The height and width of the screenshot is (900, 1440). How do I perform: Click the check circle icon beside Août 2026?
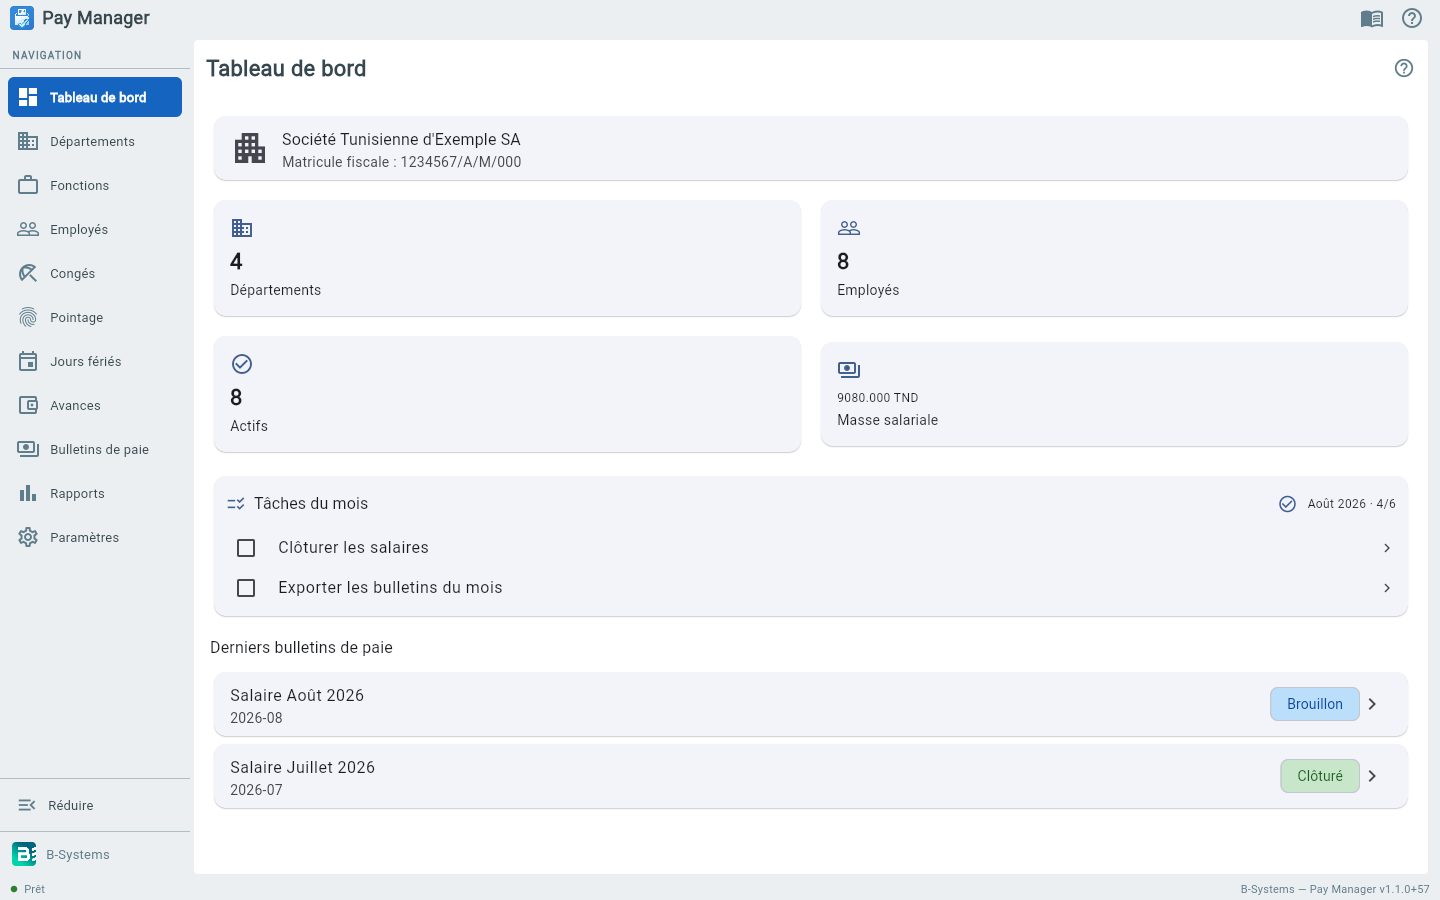(1288, 504)
